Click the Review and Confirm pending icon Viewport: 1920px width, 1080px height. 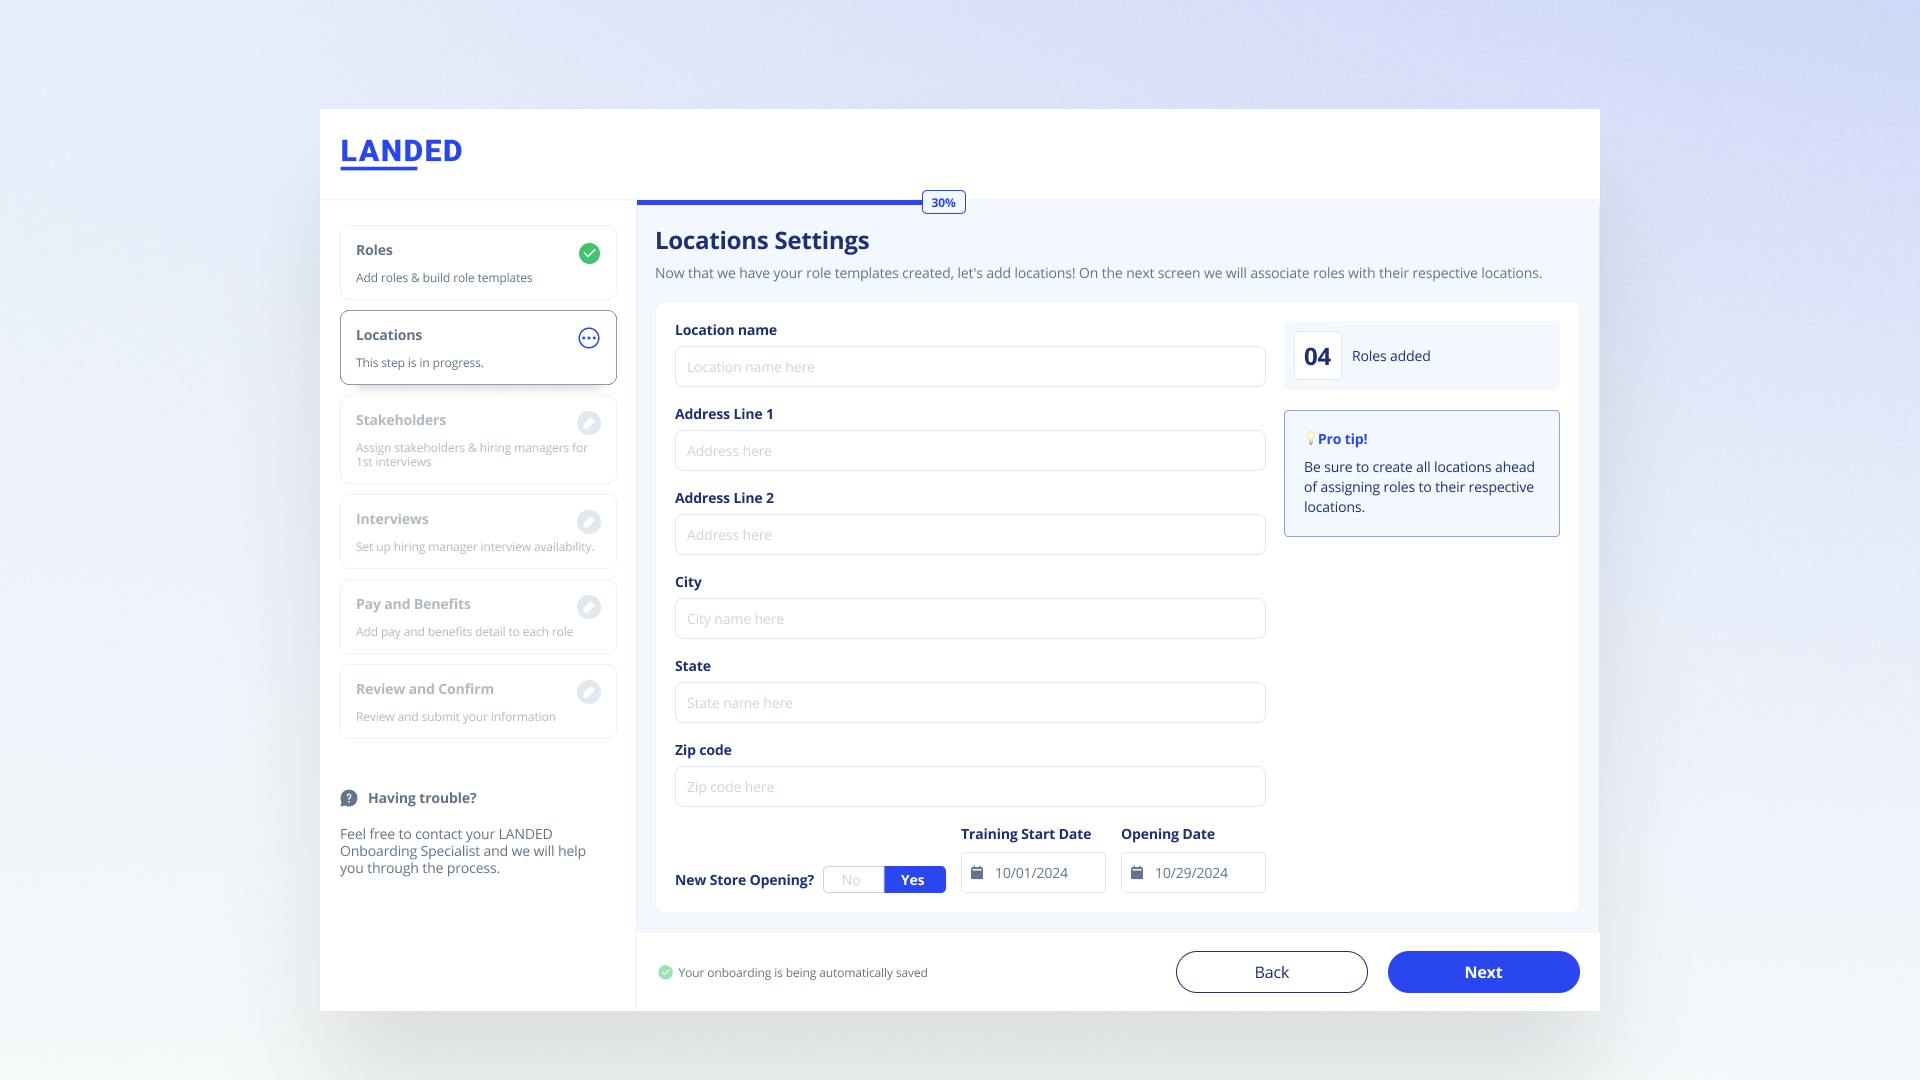click(588, 691)
